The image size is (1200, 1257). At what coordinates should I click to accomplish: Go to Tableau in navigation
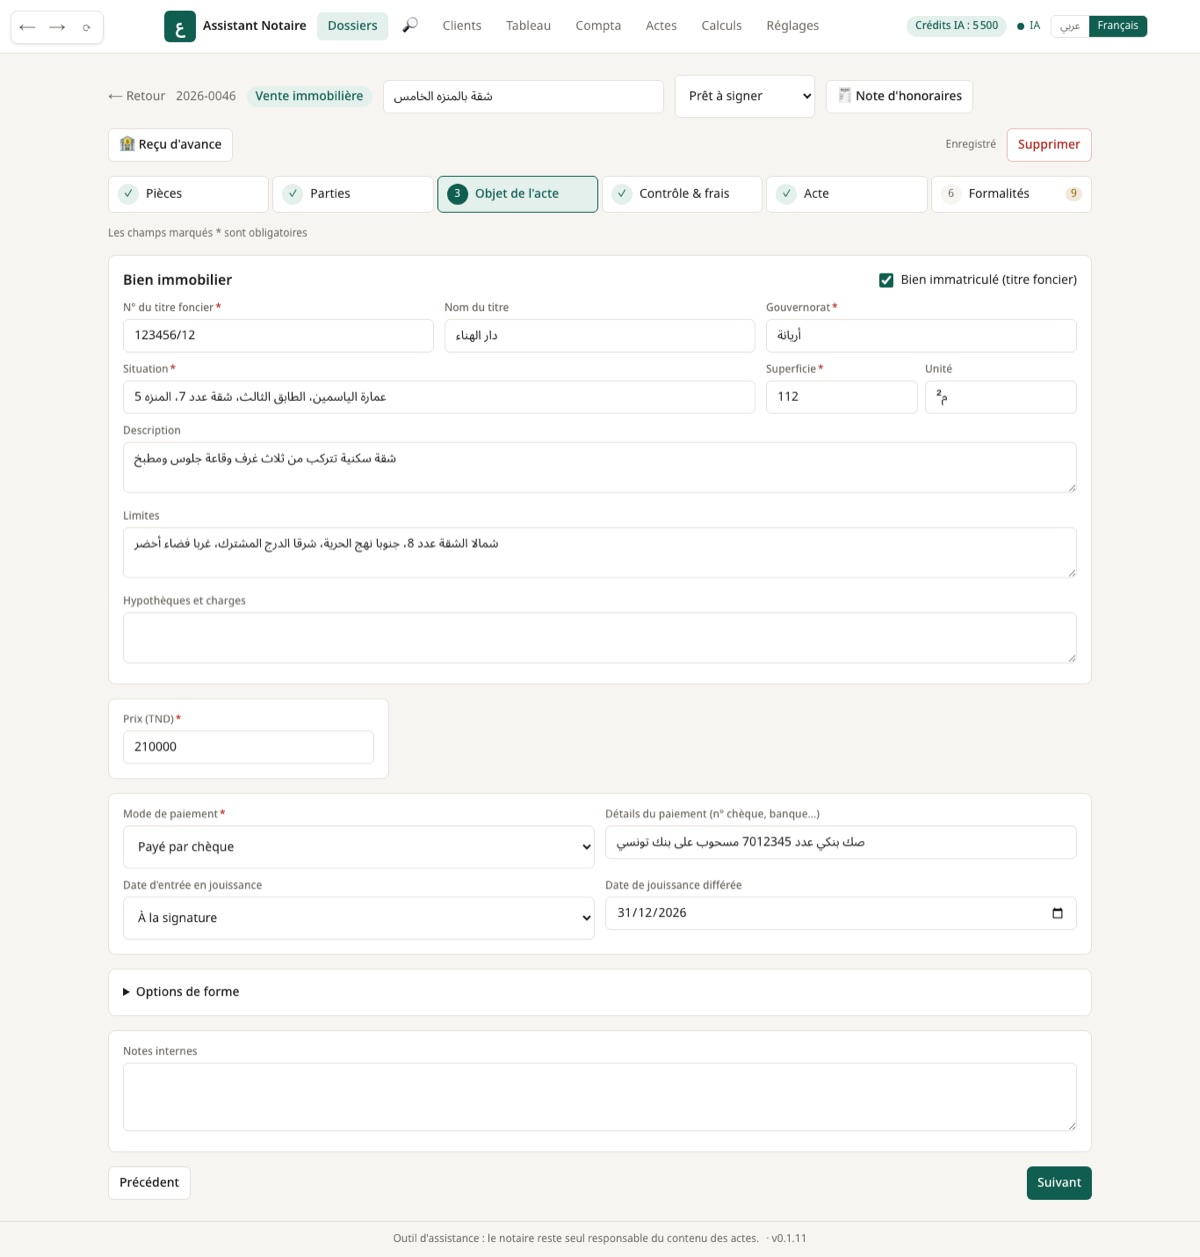528,26
